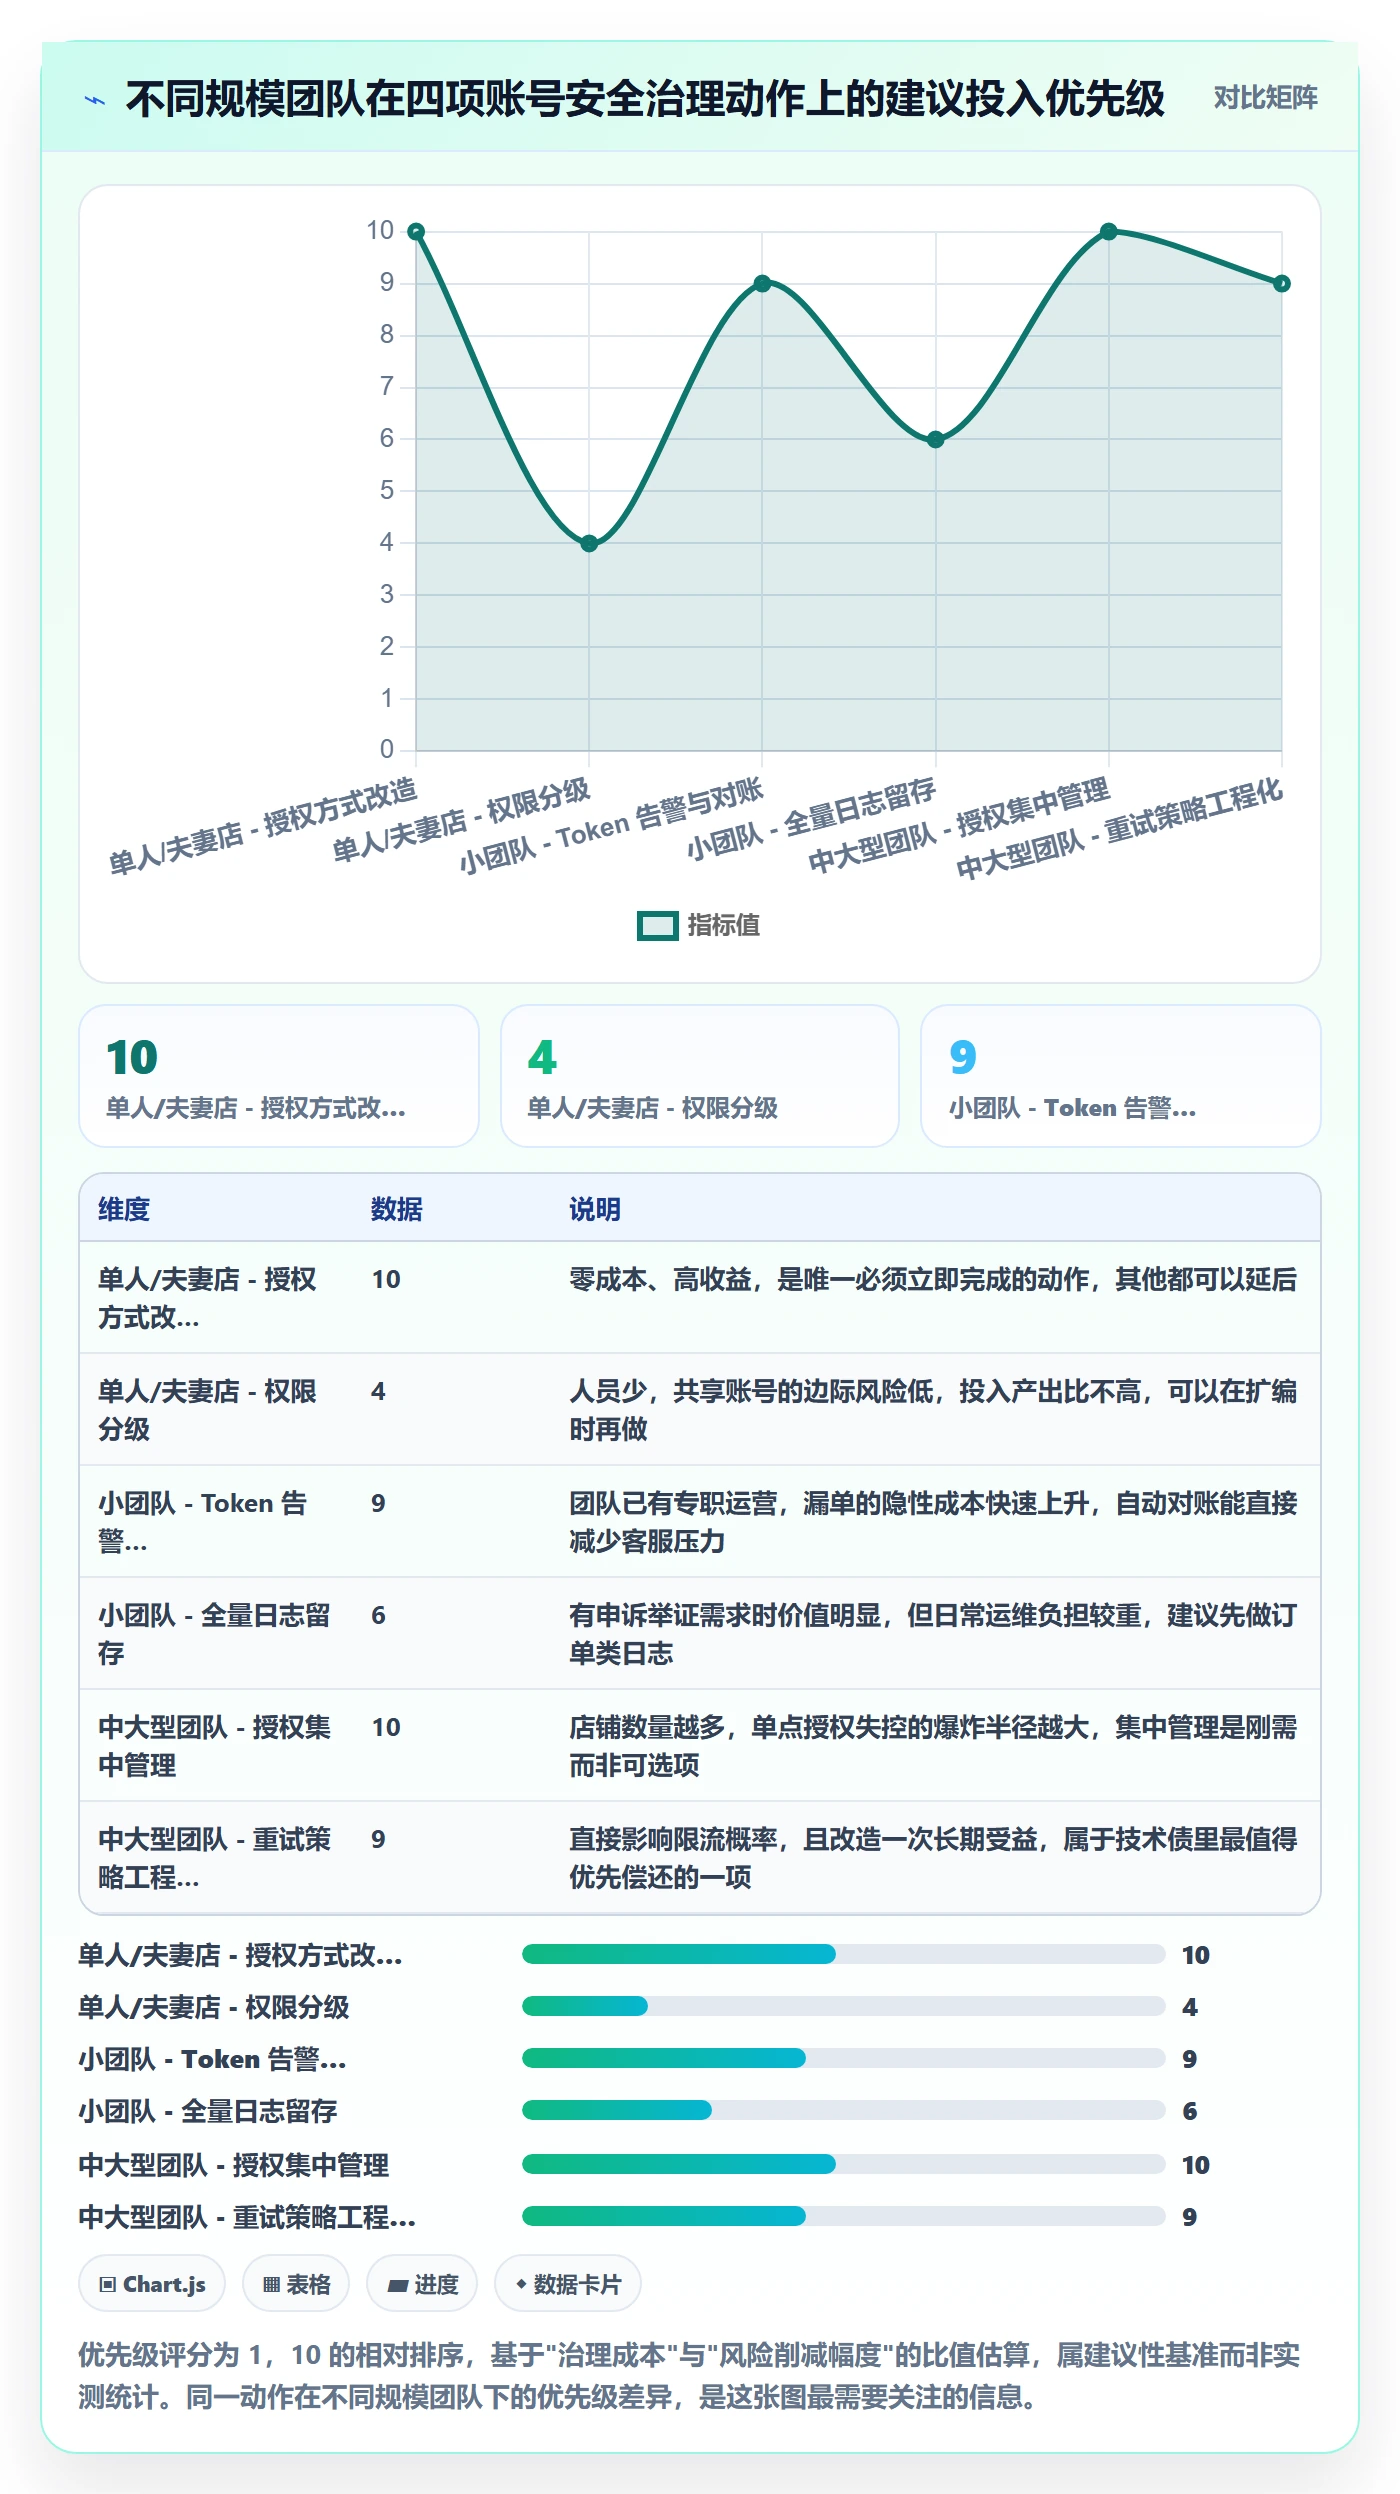Select the 单人/夫妻店 - 权限分级 table row name
Screen dimensions: 1400x2494
[208, 1410]
